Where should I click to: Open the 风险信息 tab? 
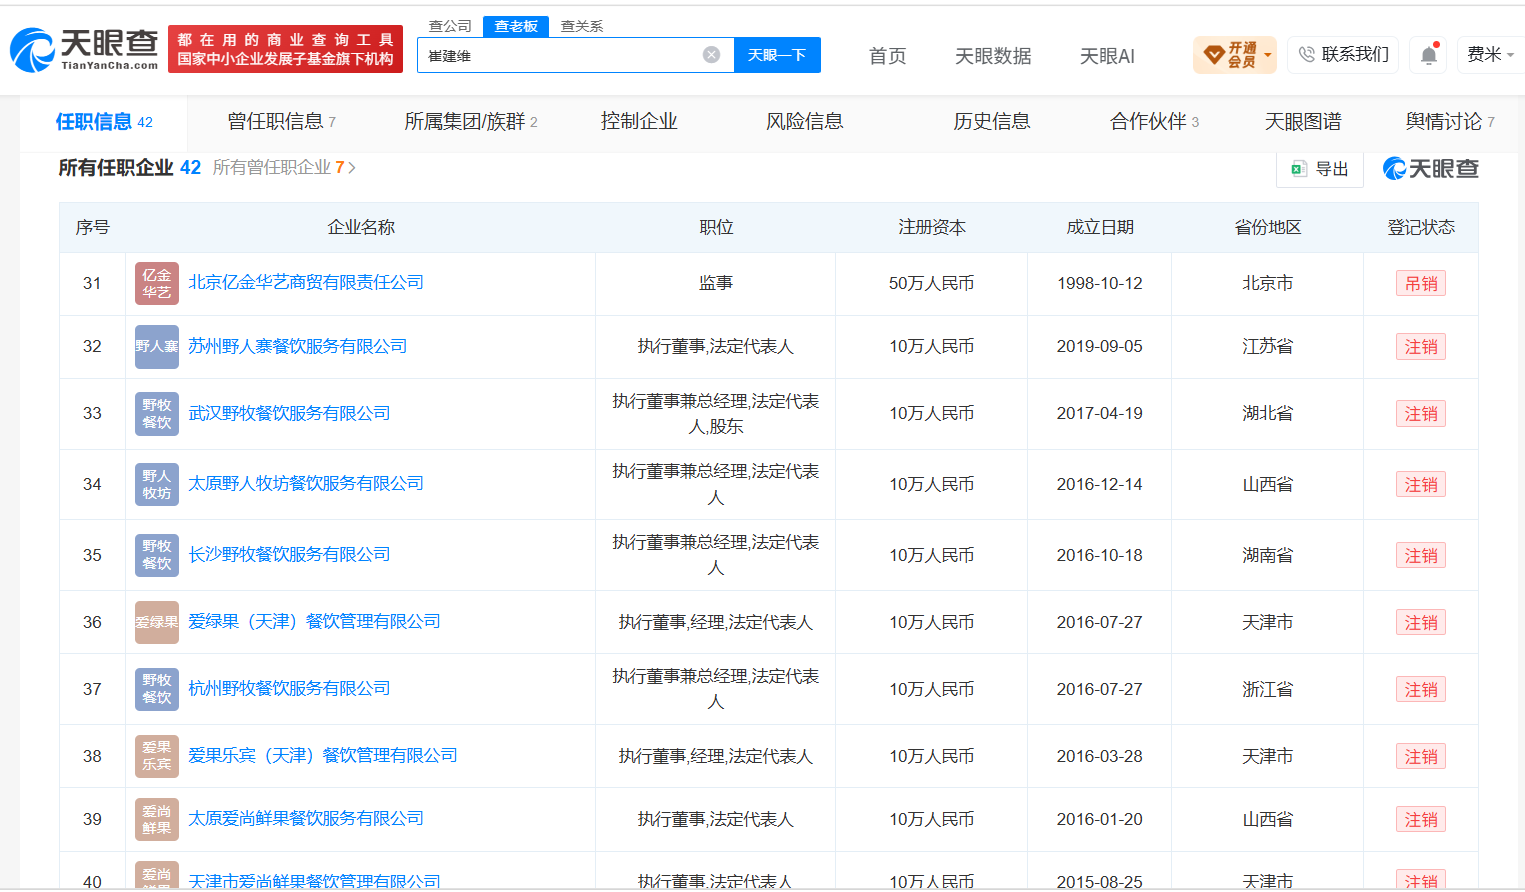click(x=805, y=122)
